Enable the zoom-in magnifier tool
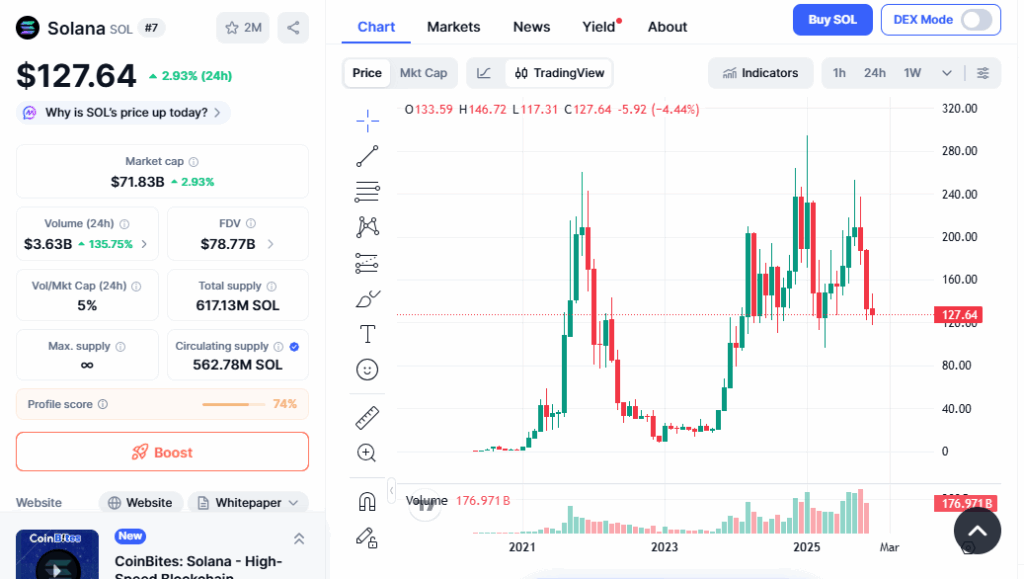This screenshot has width=1024, height=579. pyautogui.click(x=367, y=453)
